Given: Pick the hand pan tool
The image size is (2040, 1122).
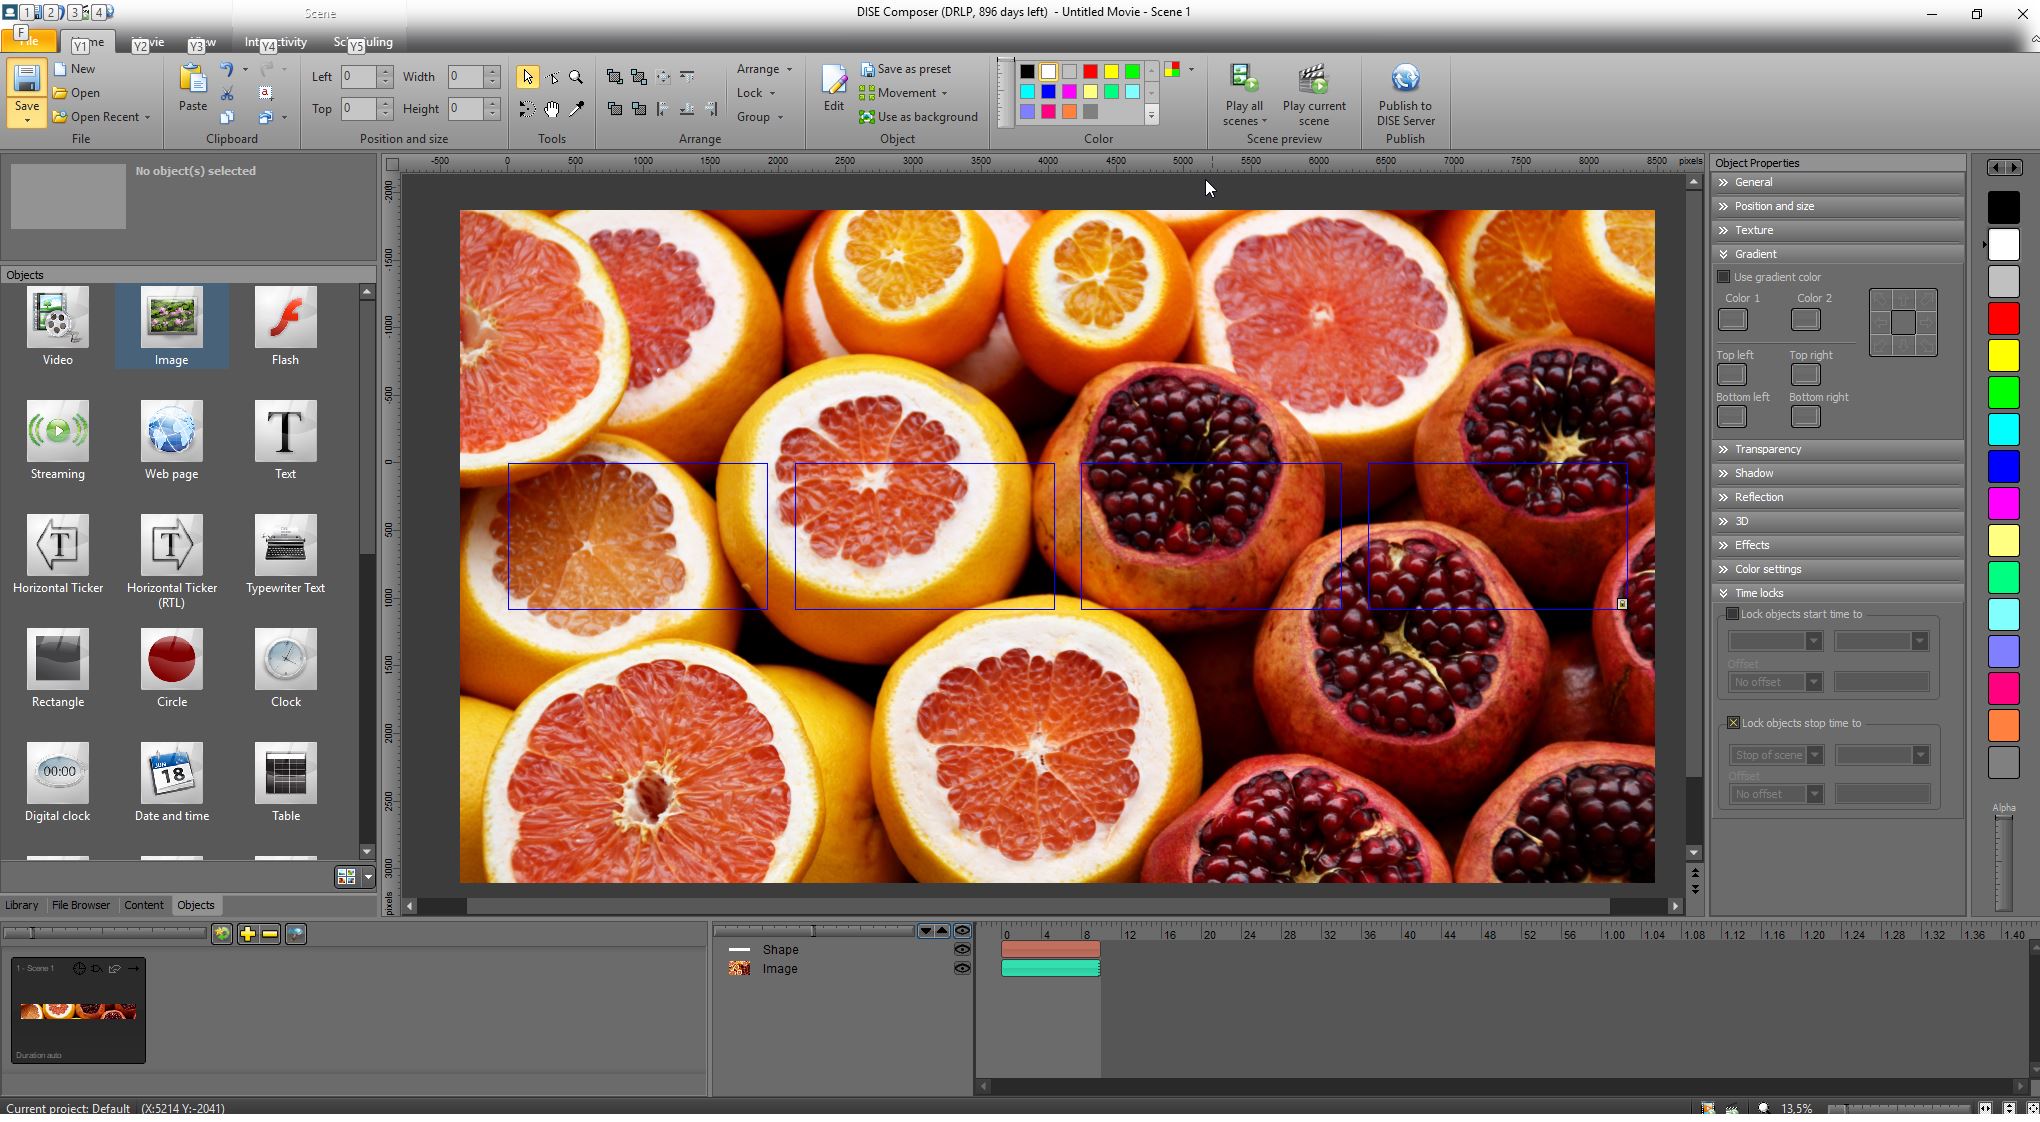Looking at the screenshot, I should (x=552, y=109).
